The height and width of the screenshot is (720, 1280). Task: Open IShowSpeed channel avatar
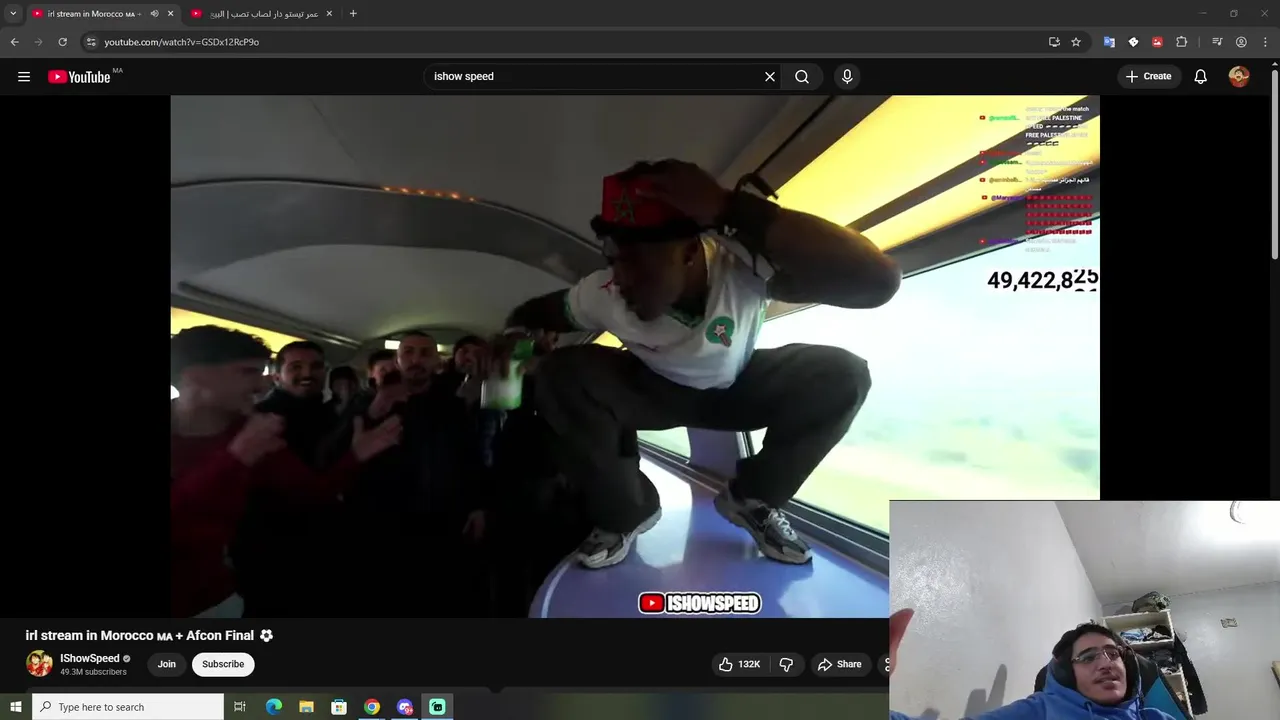pos(39,664)
